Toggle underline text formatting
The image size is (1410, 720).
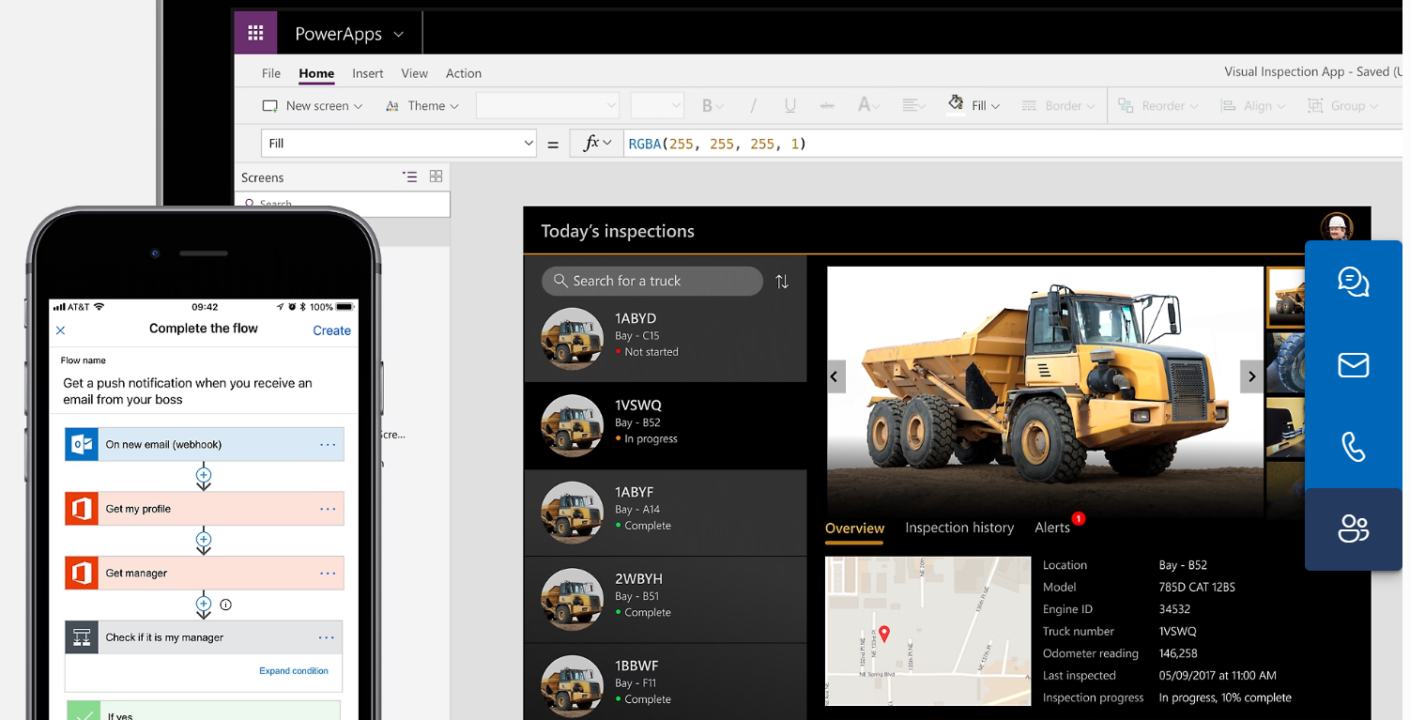point(790,105)
